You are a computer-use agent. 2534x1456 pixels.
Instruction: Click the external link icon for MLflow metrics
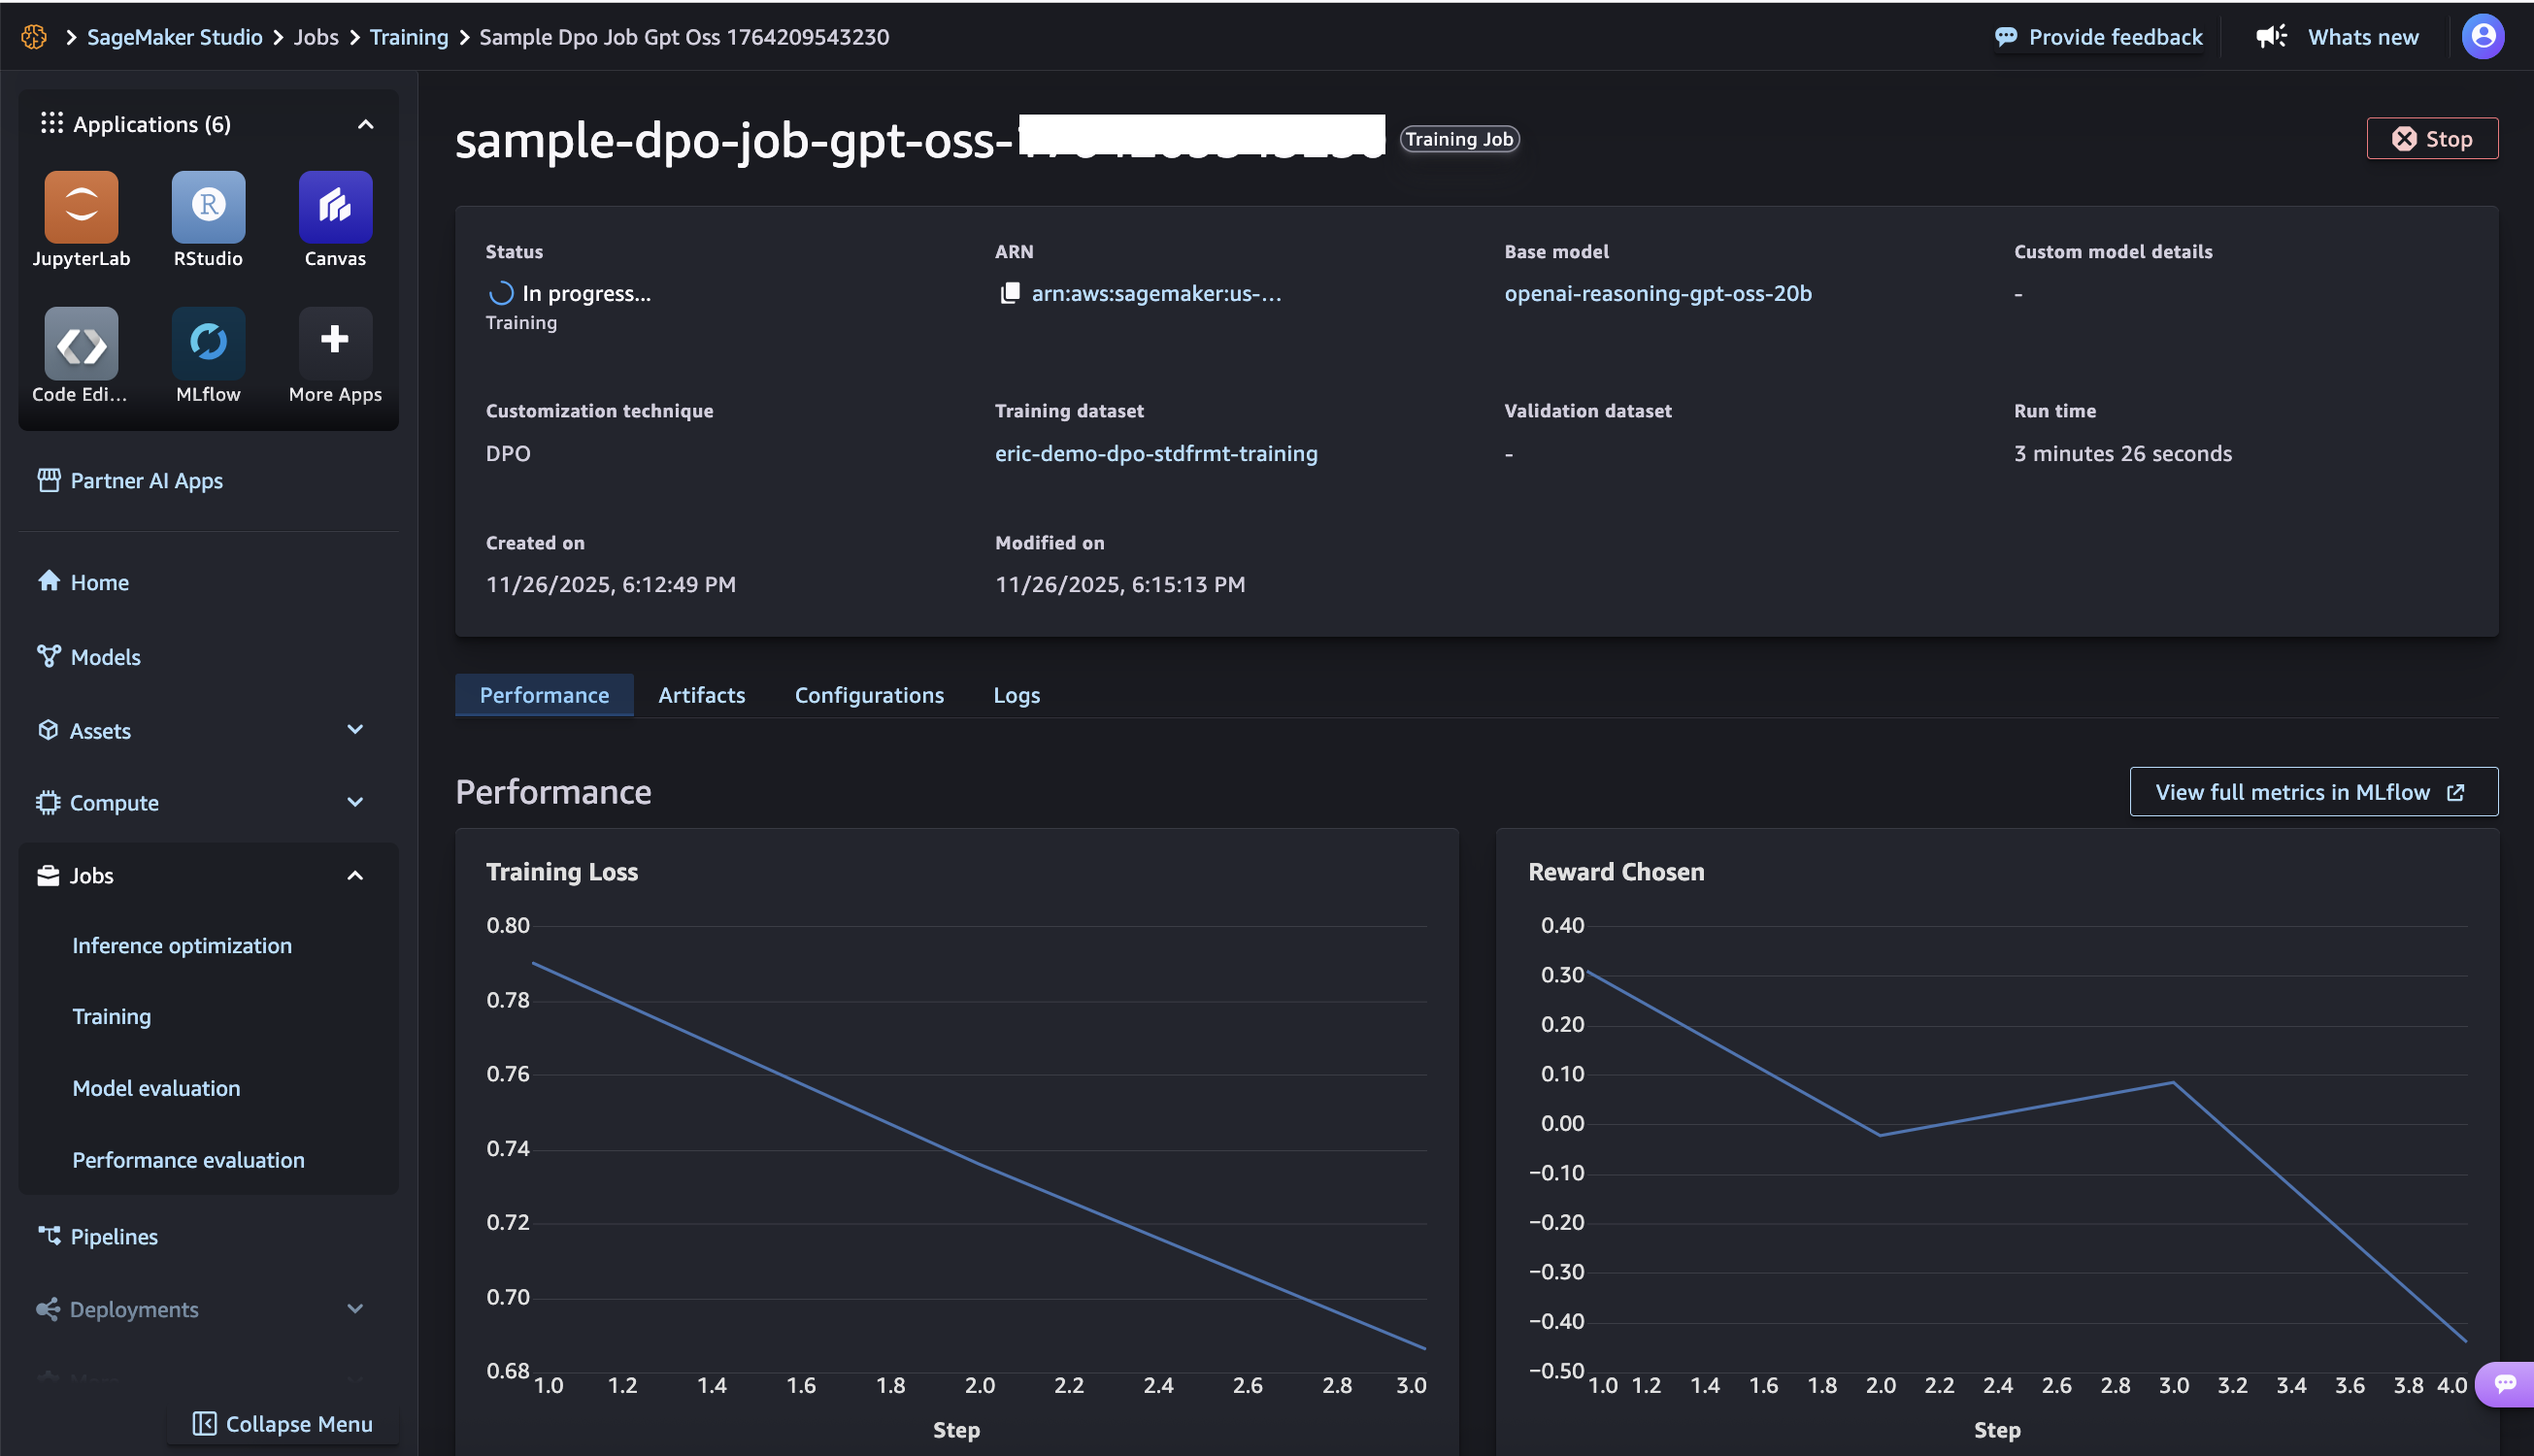point(2455,792)
